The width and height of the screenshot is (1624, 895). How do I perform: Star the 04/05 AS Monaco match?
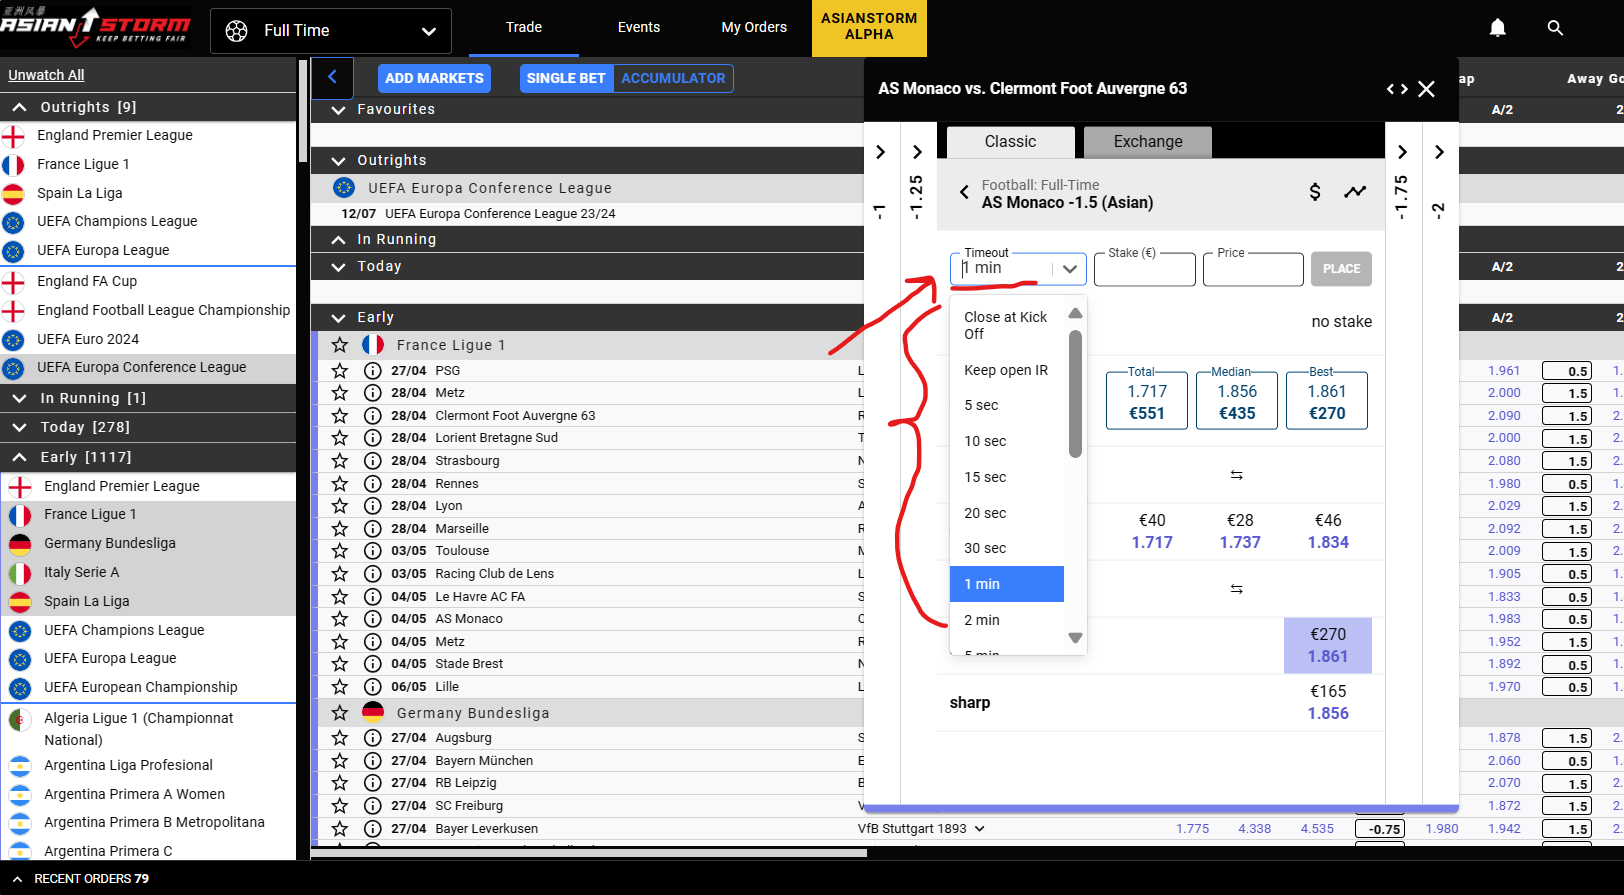pos(340,619)
